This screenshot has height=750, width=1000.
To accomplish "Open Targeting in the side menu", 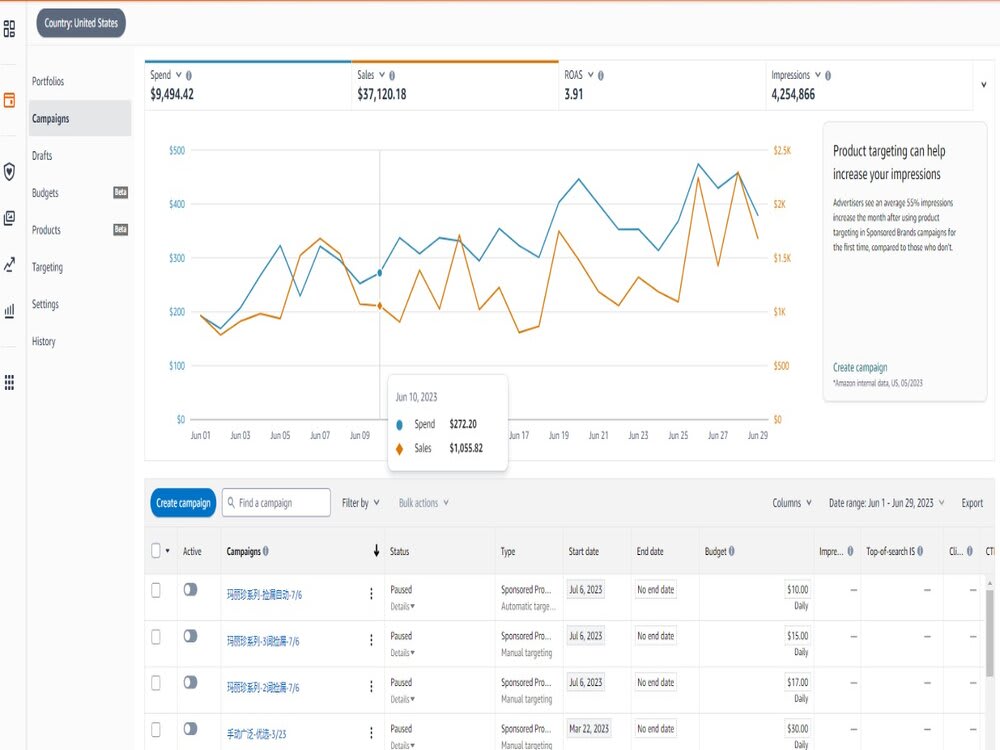I will coord(47,267).
